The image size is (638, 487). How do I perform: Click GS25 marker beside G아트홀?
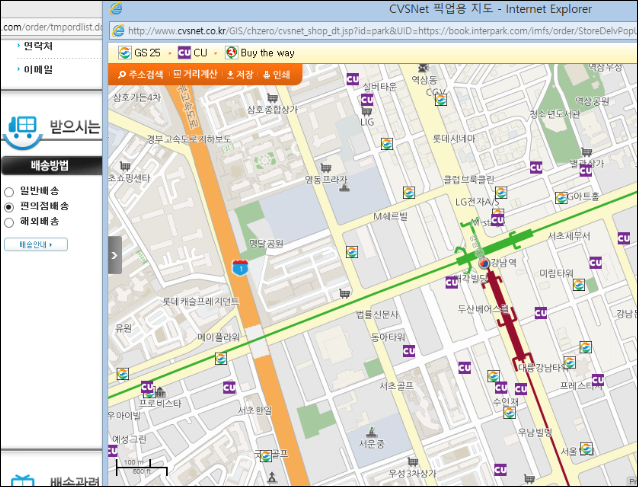pyautogui.click(x=561, y=198)
